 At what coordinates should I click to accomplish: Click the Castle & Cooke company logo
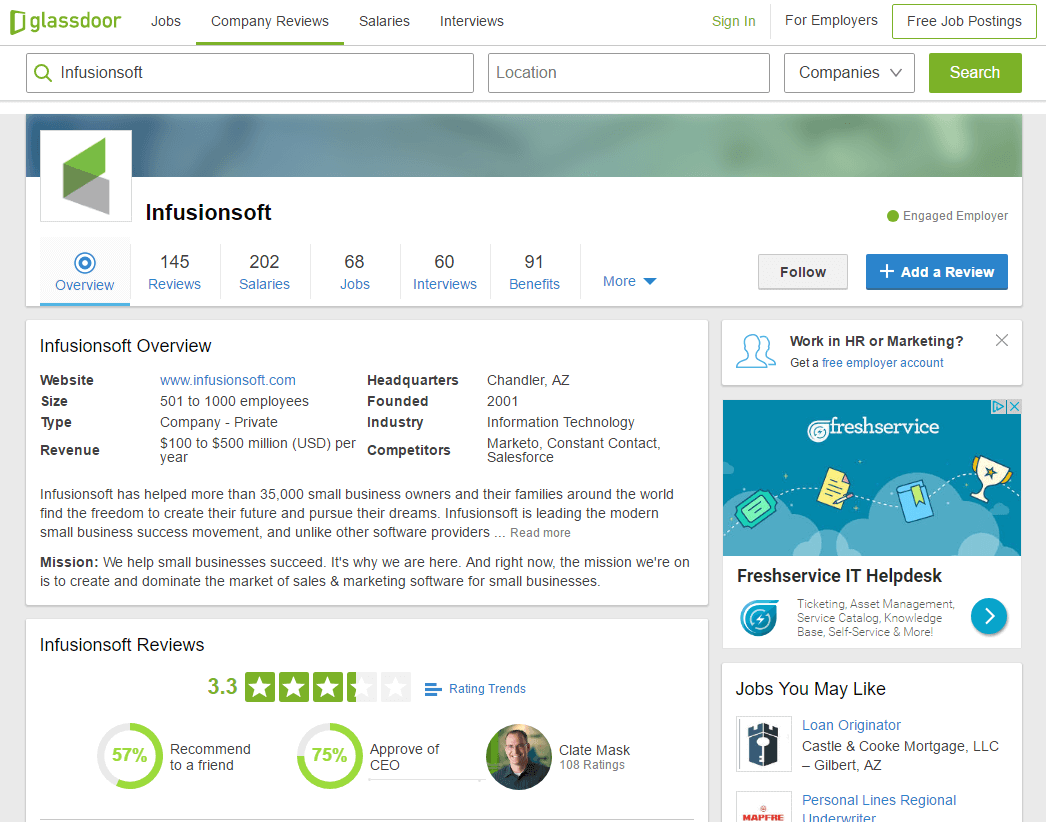click(x=764, y=744)
